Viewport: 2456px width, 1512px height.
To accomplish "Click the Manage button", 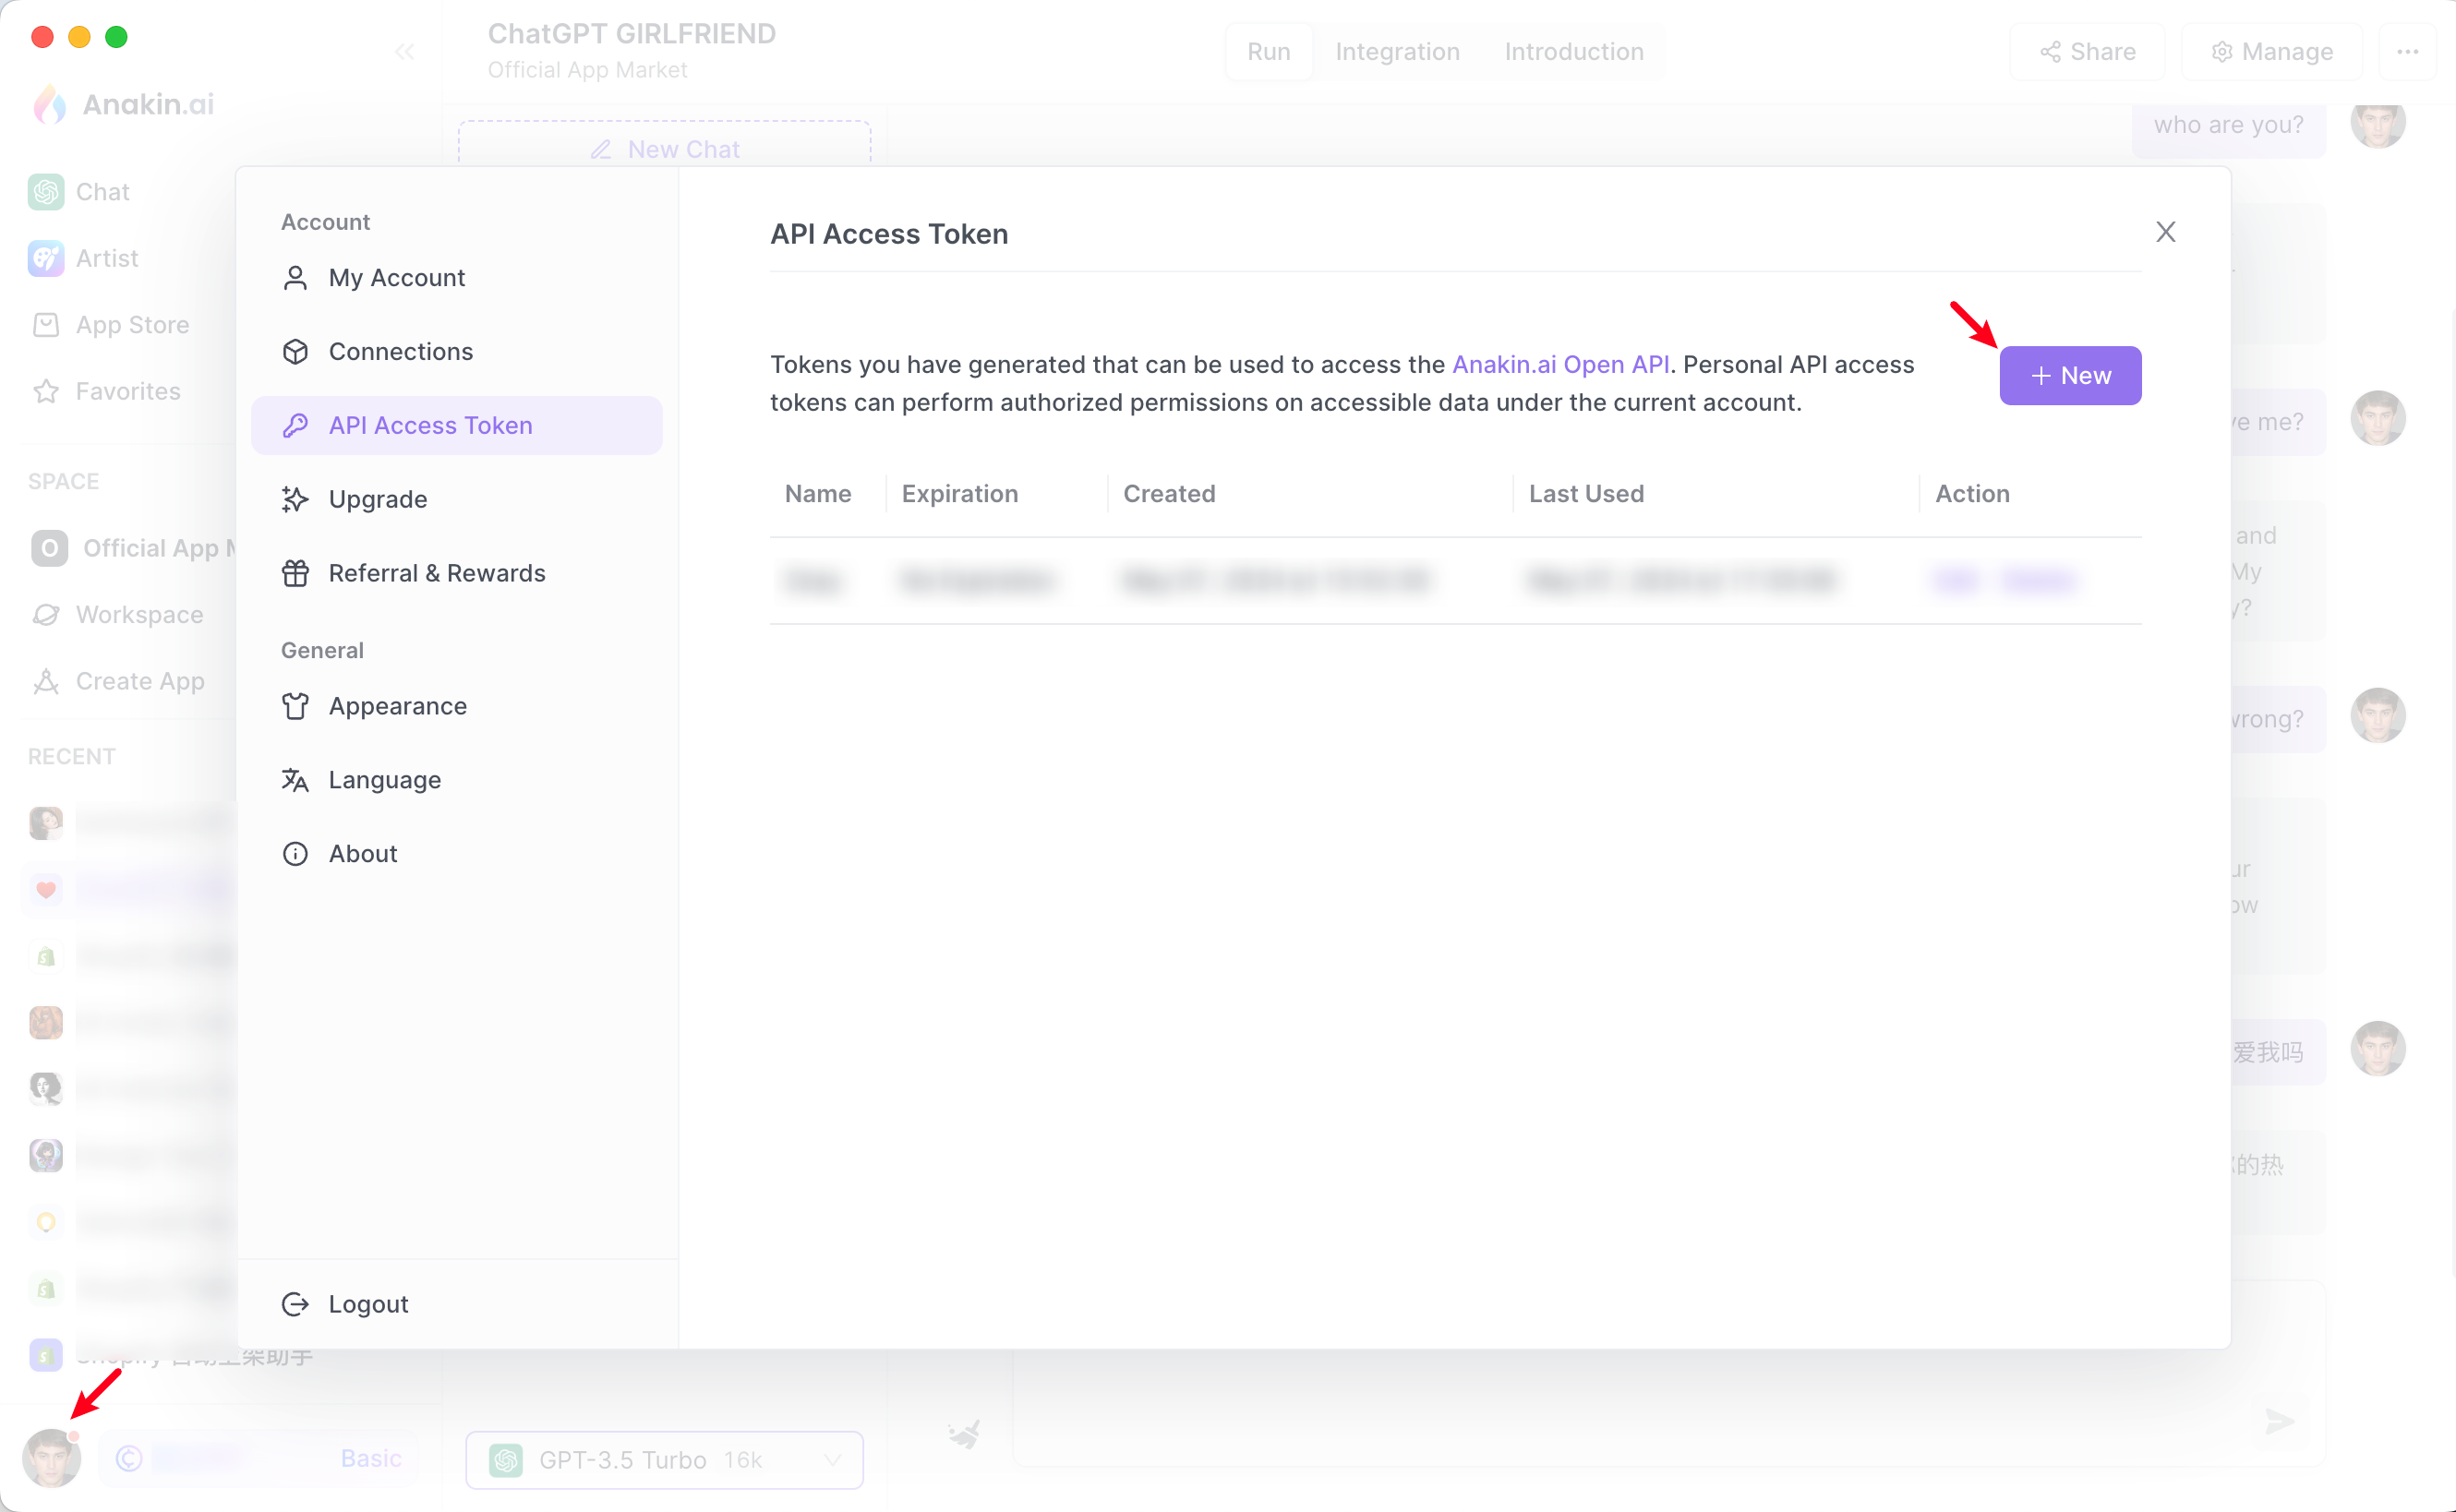I will 2272,52.
